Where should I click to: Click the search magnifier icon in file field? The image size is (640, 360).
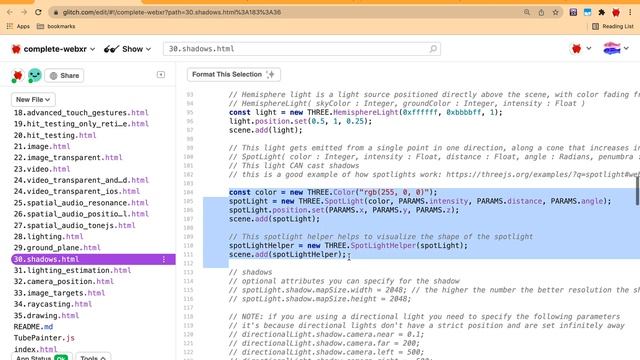click(x=433, y=49)
